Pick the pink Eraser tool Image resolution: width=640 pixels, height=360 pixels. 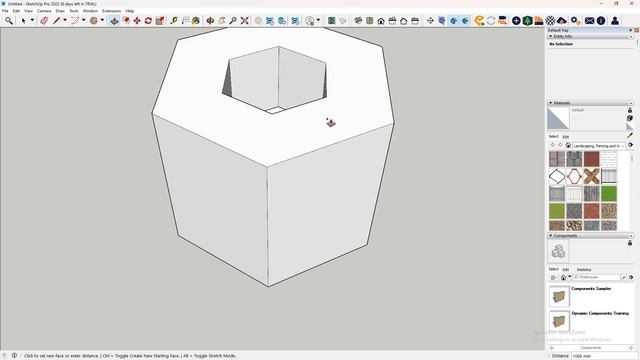point(44,20)
